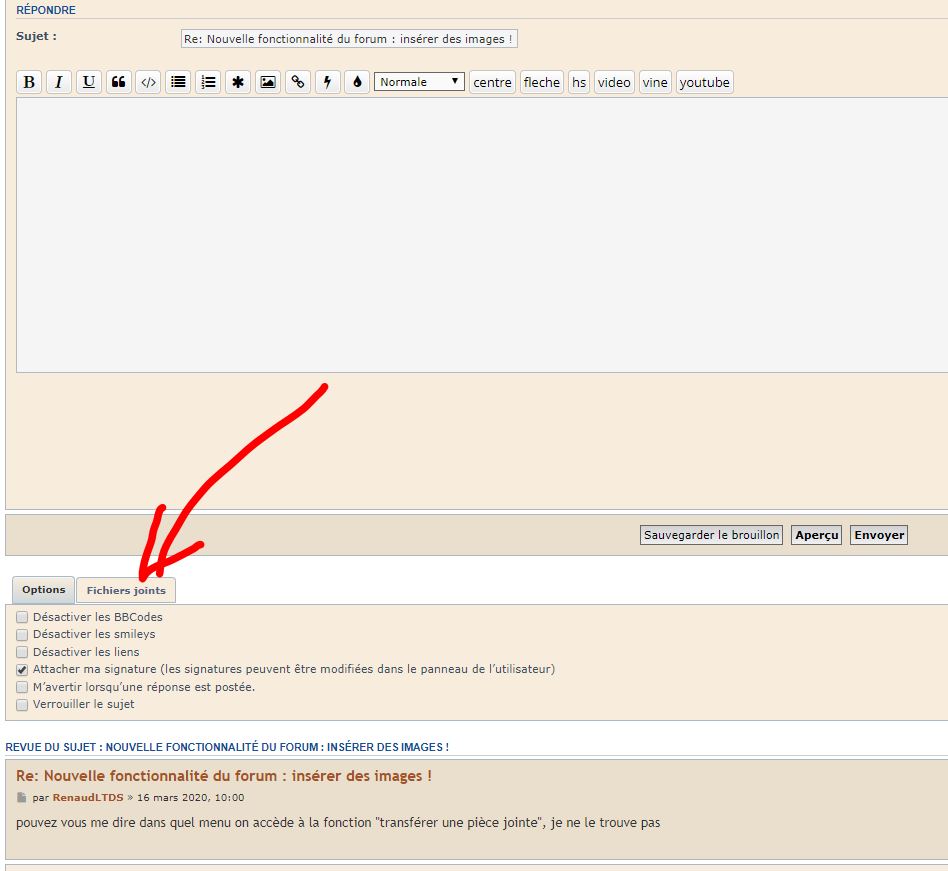Insert an unordered bullet list
The image size is (948, 871).
(178, 82)
